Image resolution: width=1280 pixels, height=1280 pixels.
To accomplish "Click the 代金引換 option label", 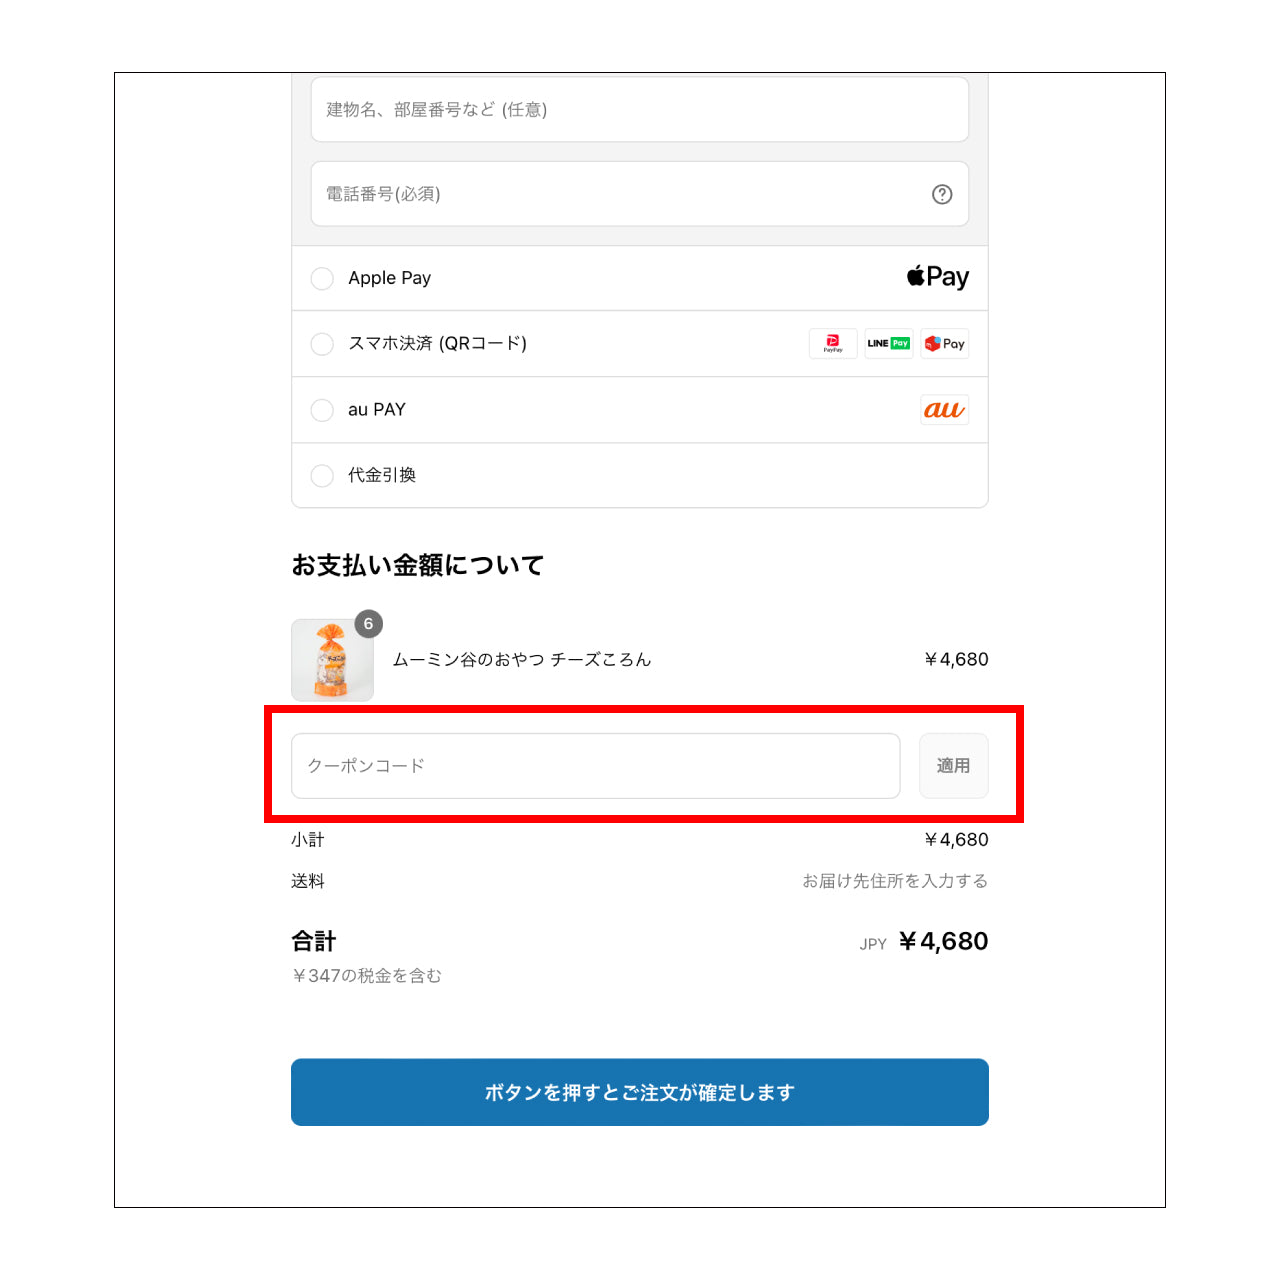I will coord(382,475).
